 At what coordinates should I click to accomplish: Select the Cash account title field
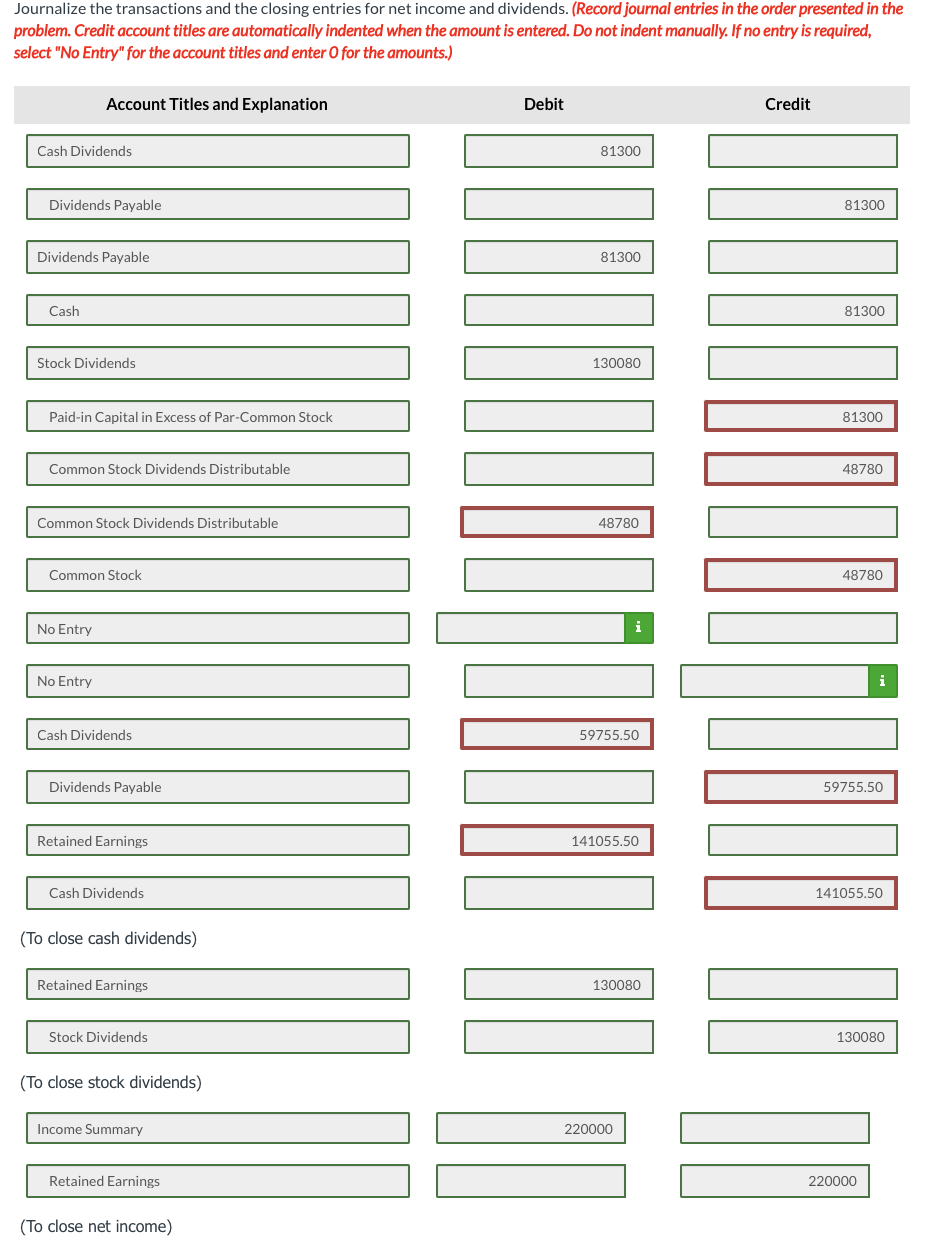(217, 310)
